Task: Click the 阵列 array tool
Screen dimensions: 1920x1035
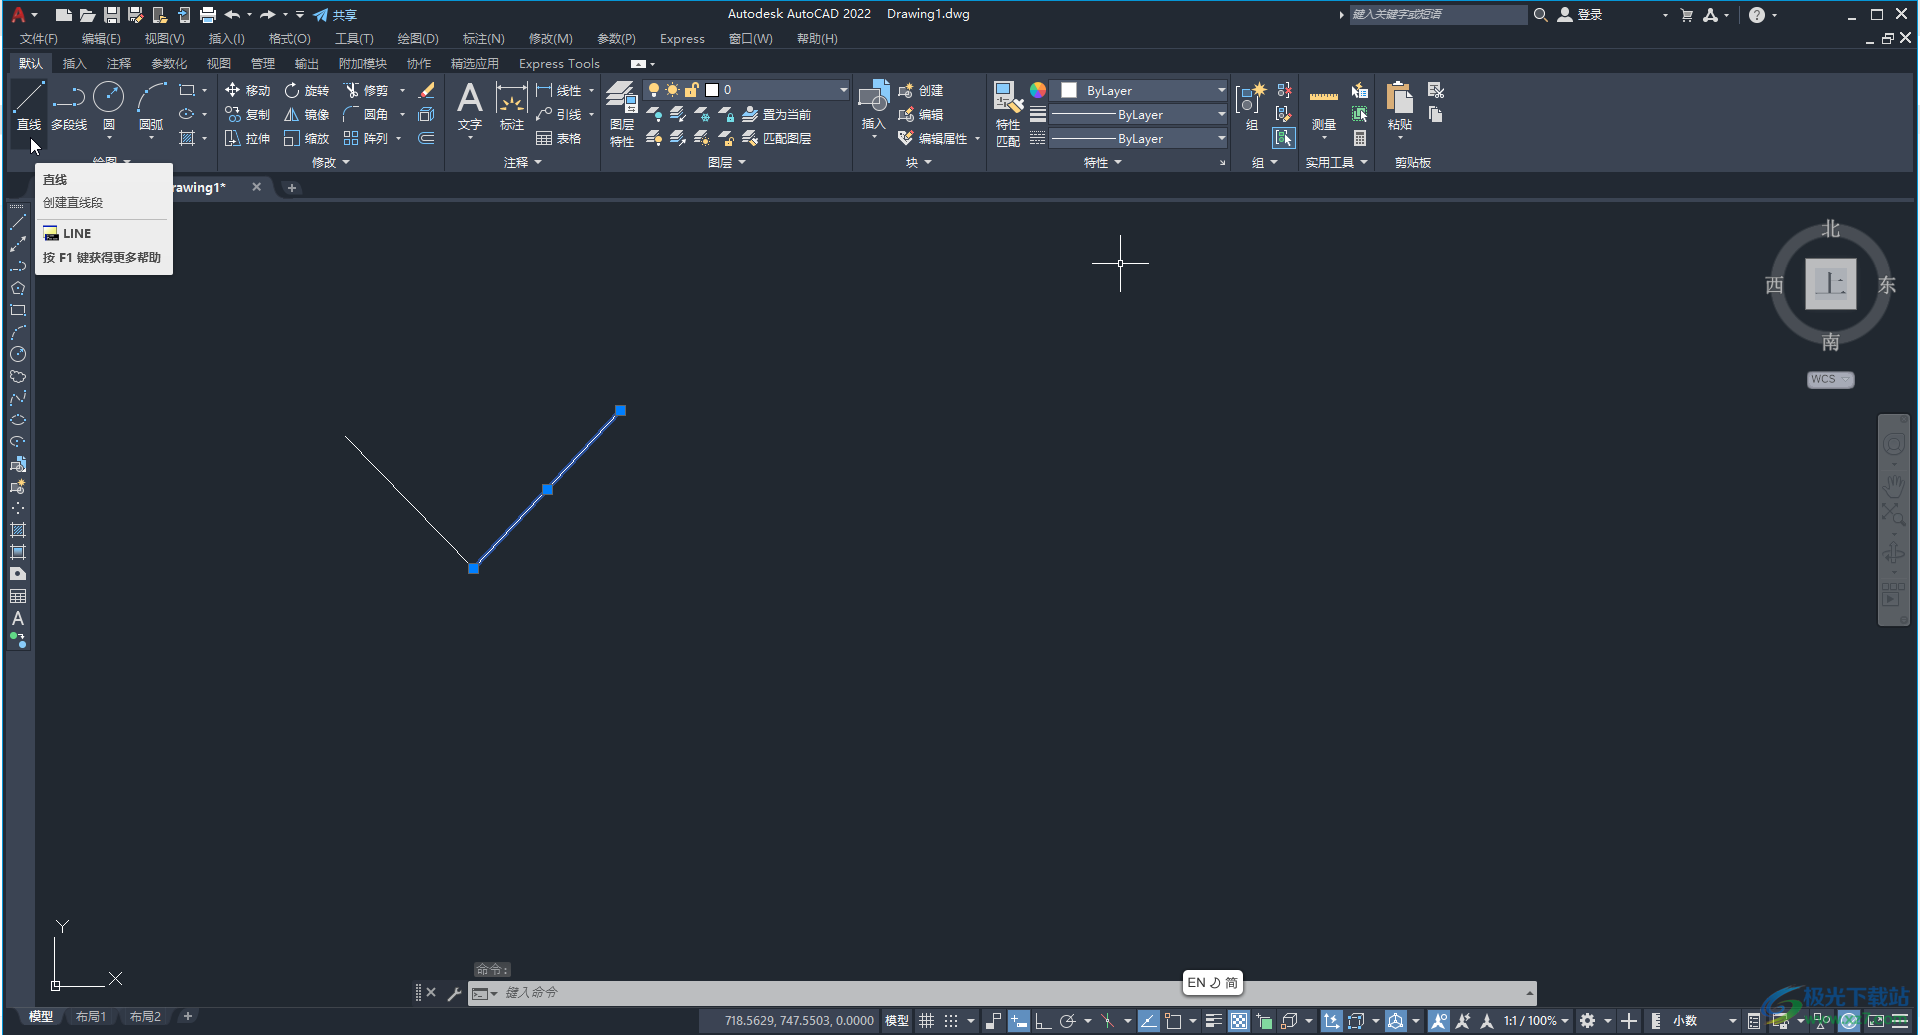Action: point(366,138)
